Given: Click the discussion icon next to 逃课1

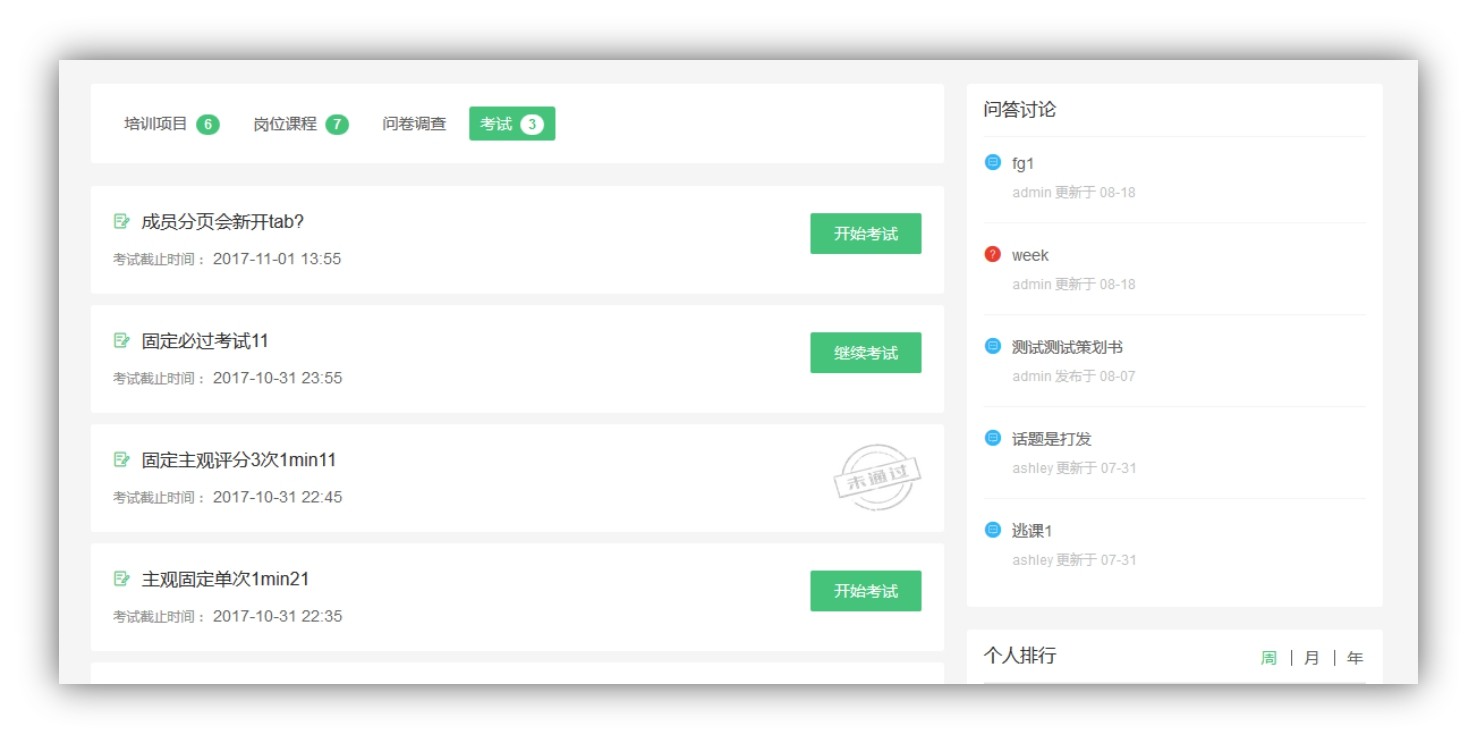Looking at the screenshot, I should (991, 530).
